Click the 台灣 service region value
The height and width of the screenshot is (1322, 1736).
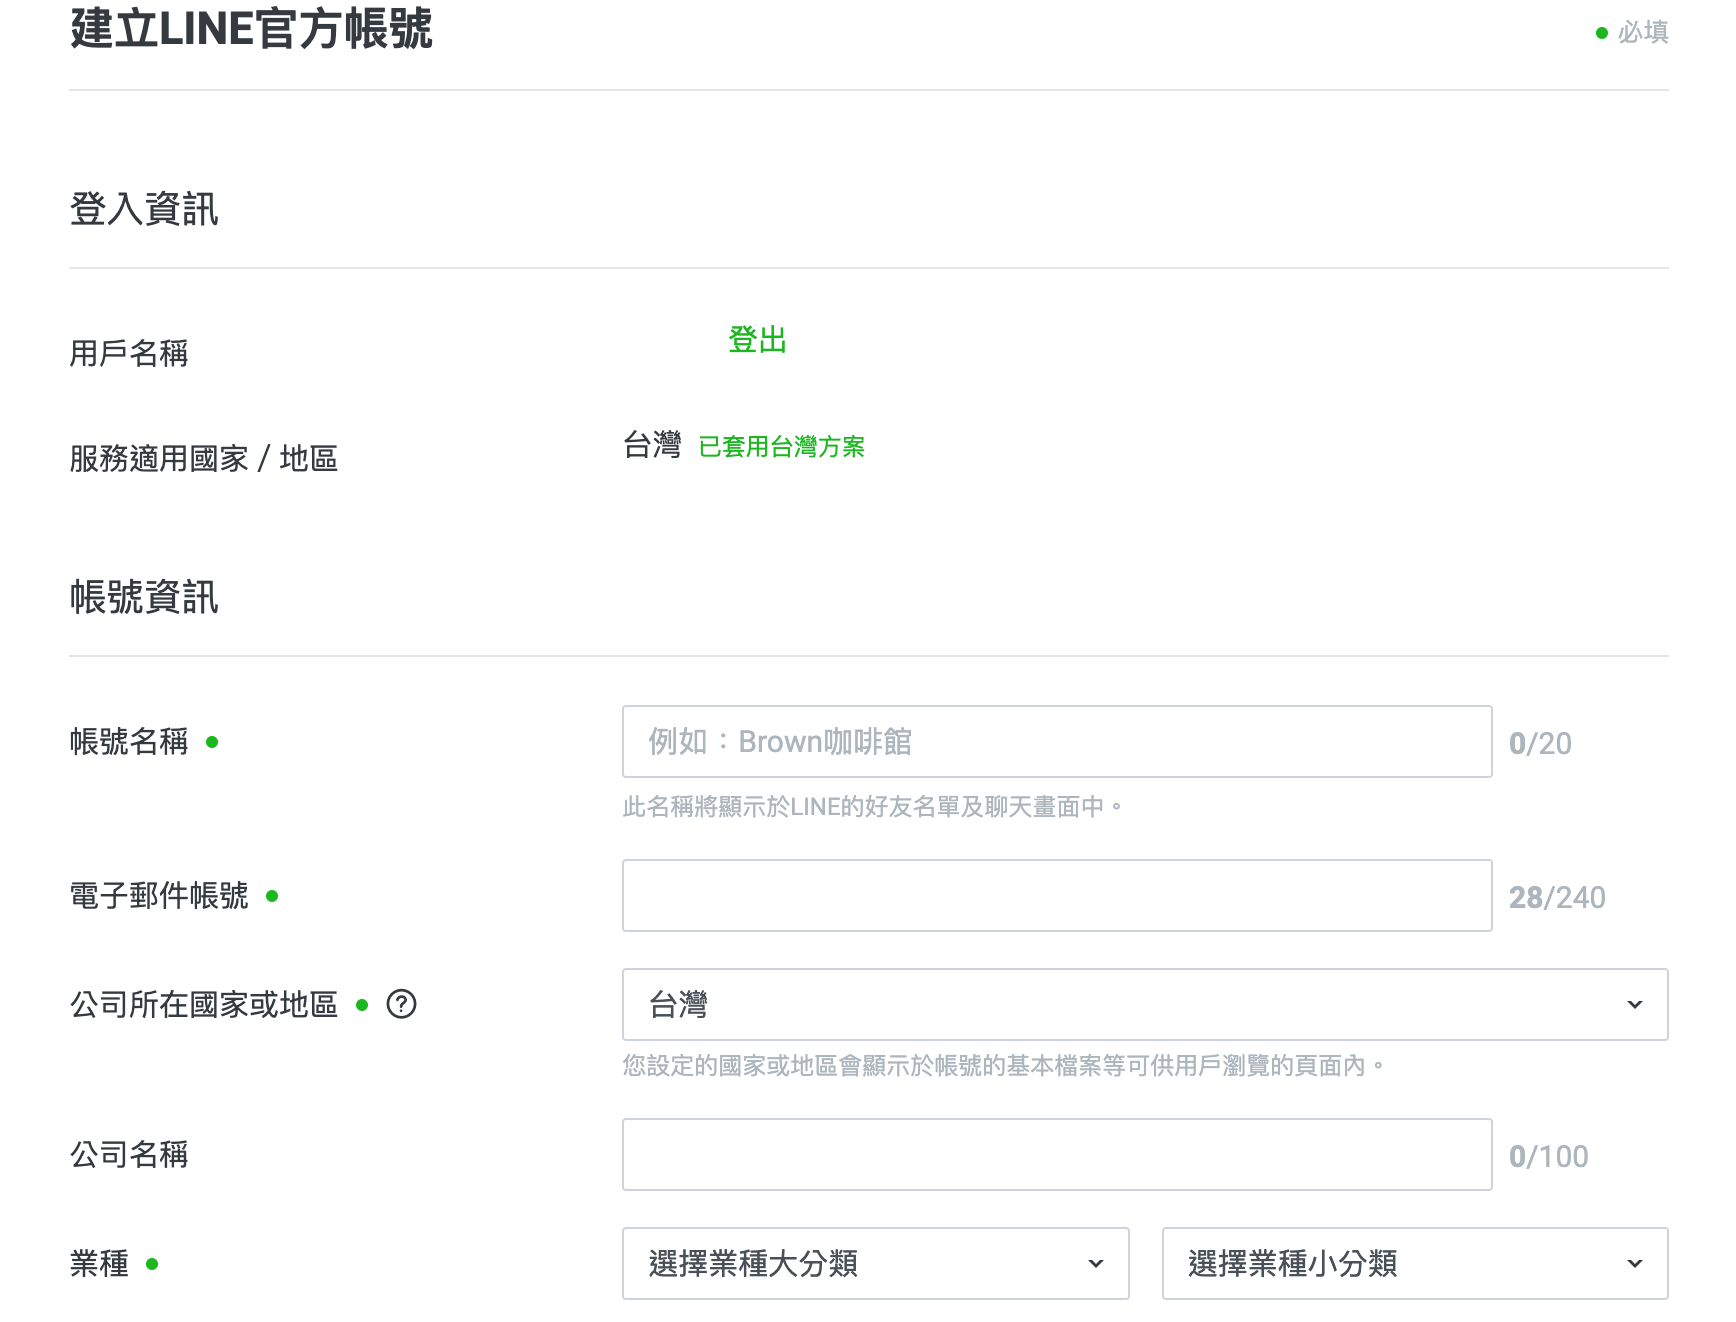652,445
